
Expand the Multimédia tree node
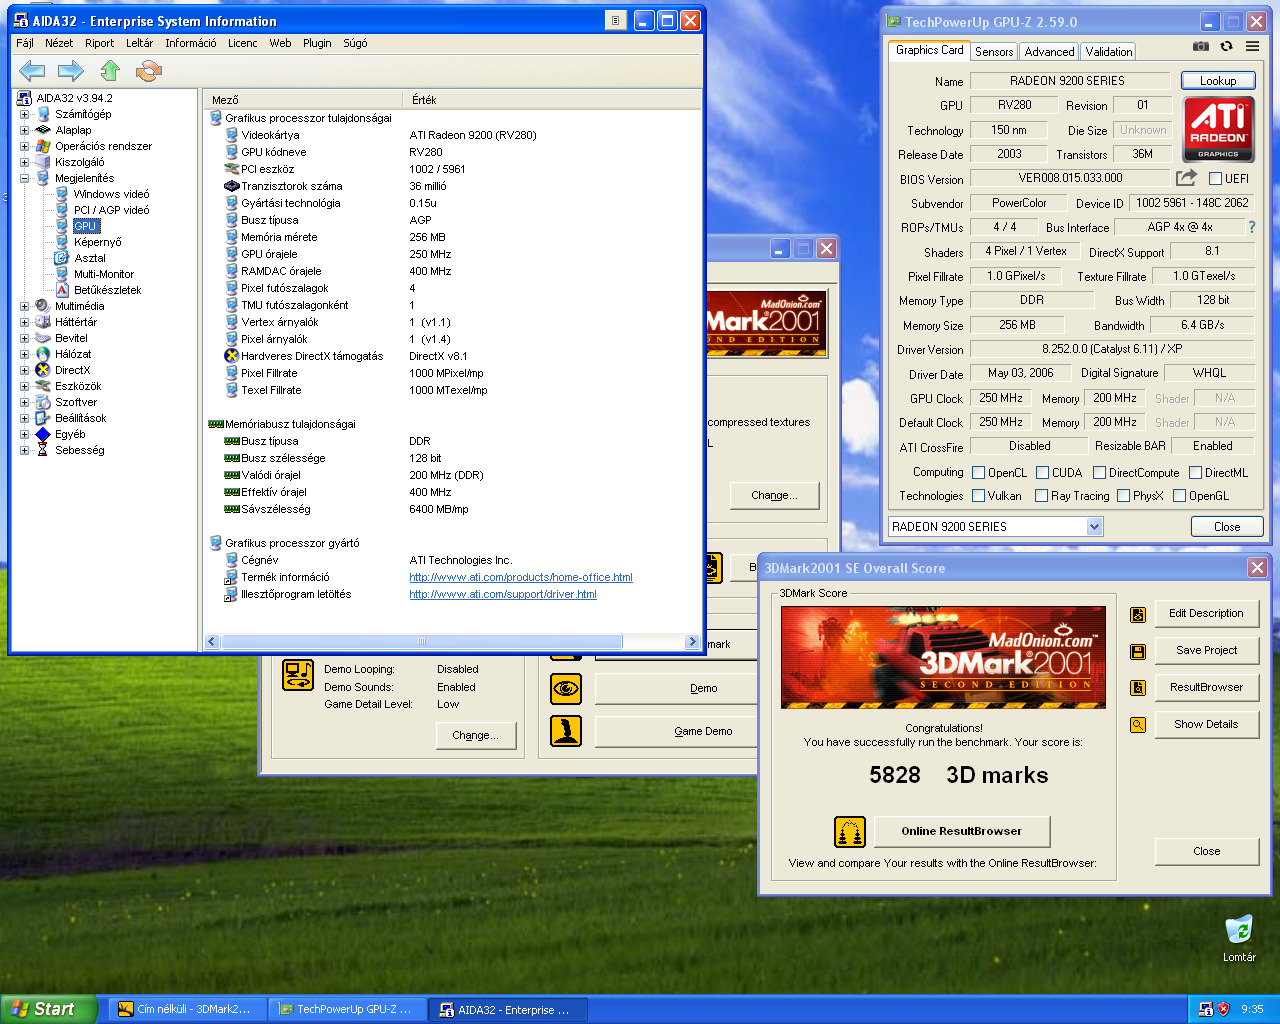pos(24,306)
